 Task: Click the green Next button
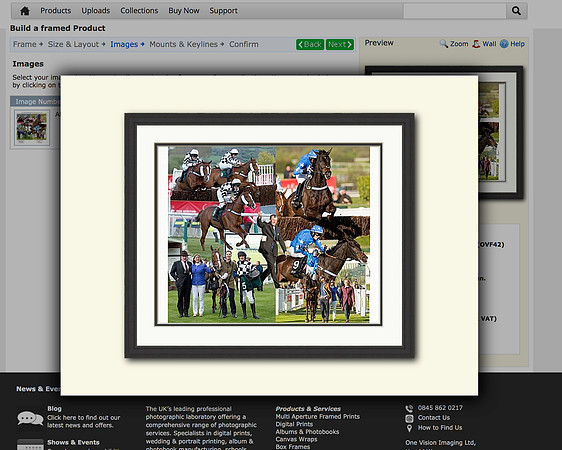[340, 44]
